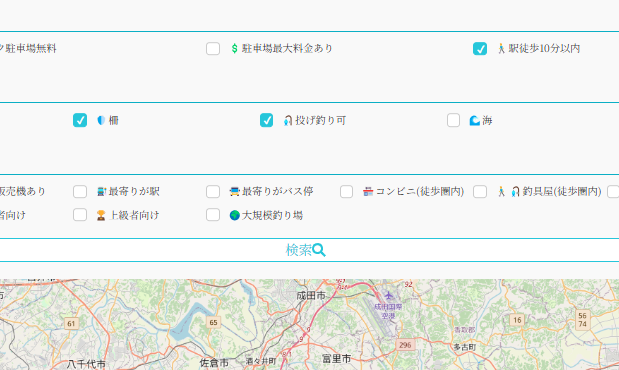Click the wave icon beside 海

(x=474, y=120)
